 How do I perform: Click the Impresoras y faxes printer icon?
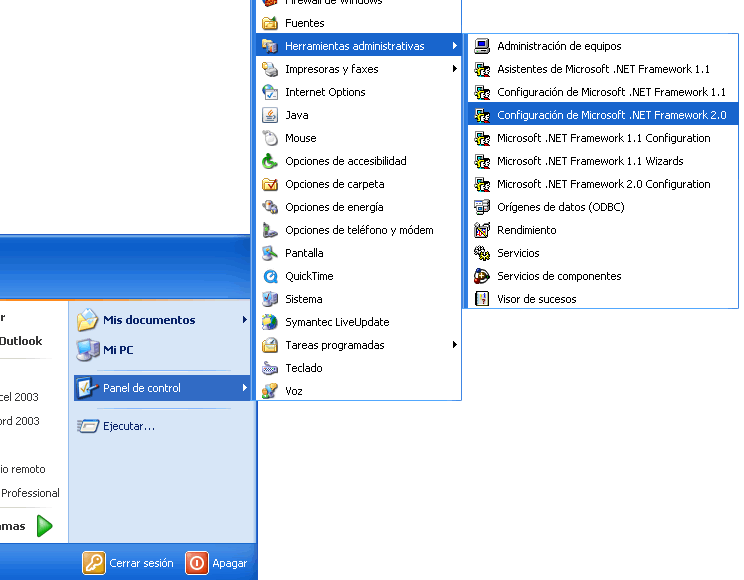270,69
